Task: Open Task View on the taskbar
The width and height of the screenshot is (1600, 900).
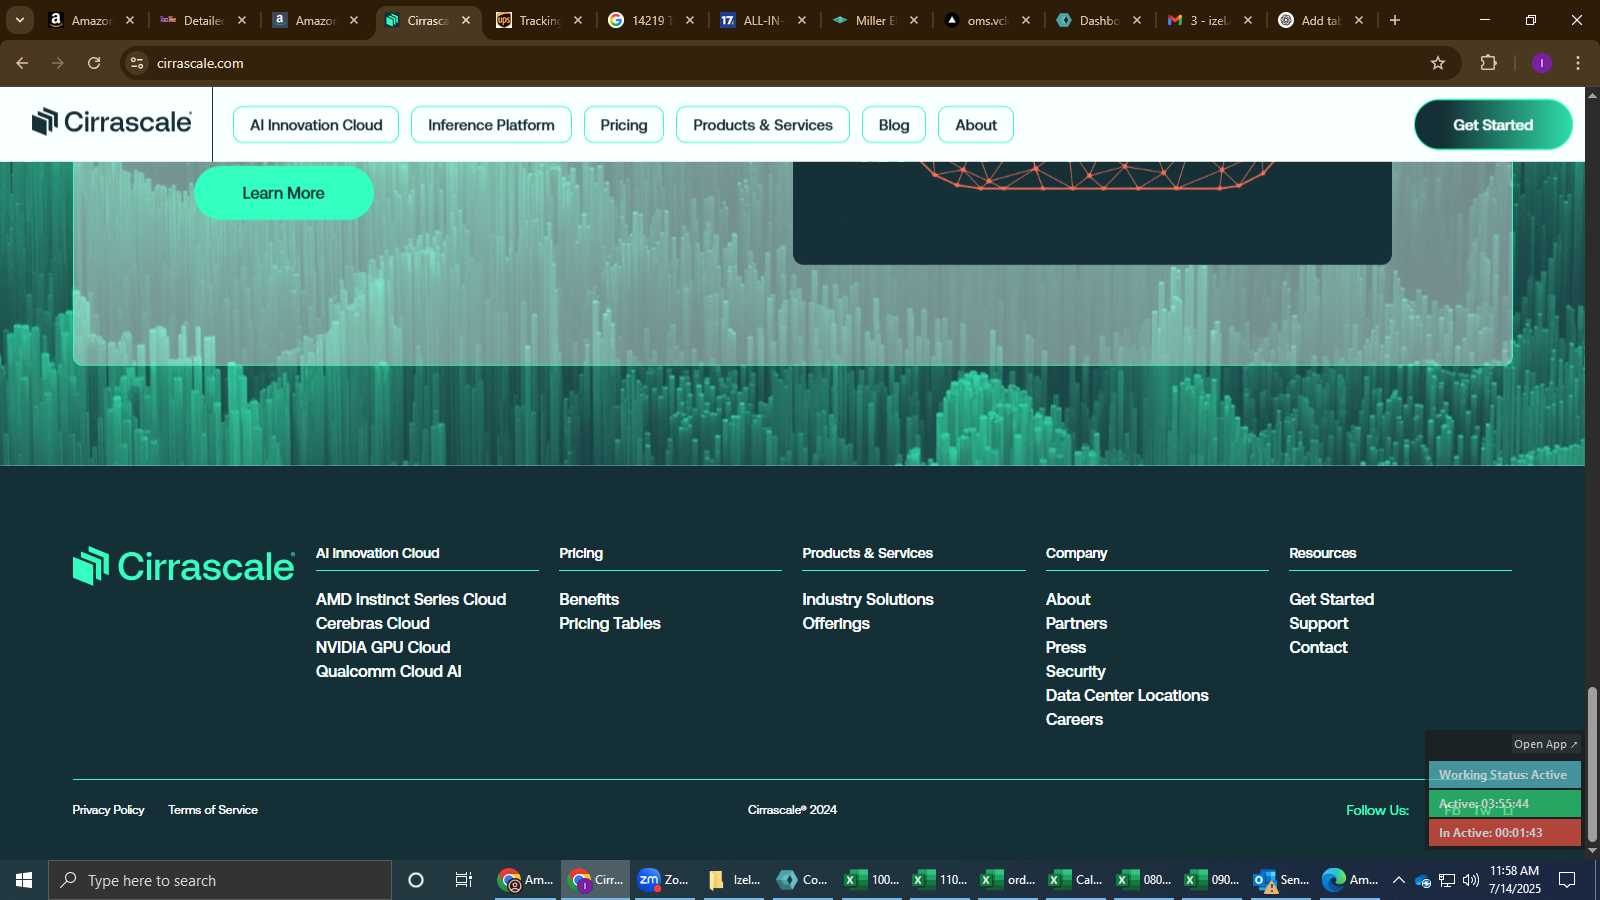Action: point(464,880)
